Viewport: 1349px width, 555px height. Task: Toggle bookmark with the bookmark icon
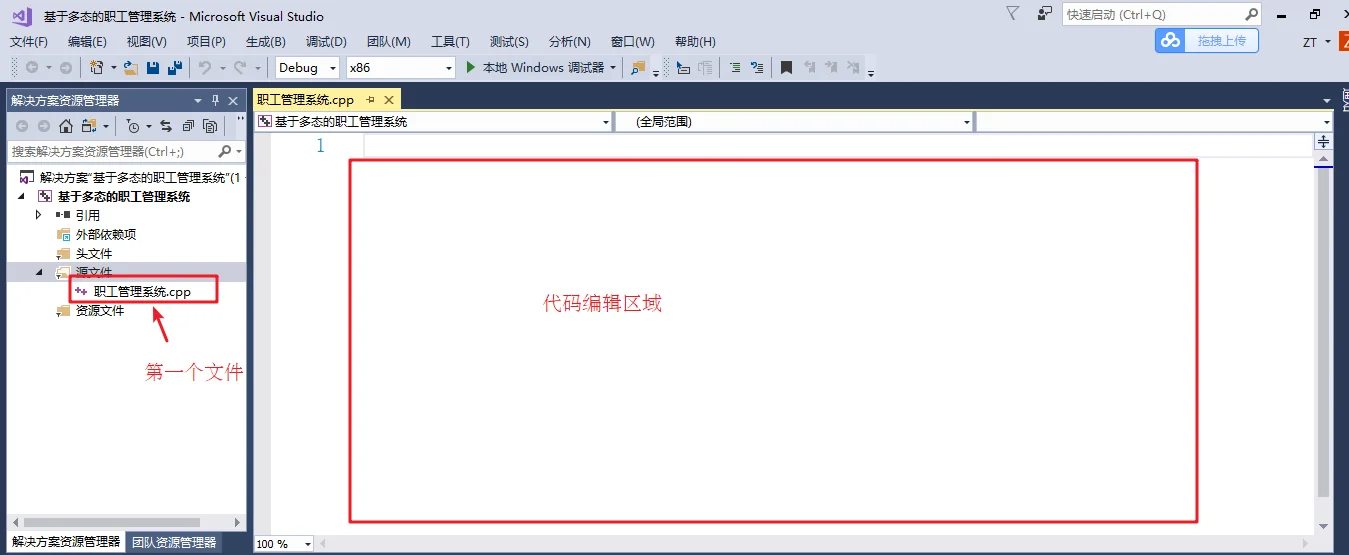(786, 67)
